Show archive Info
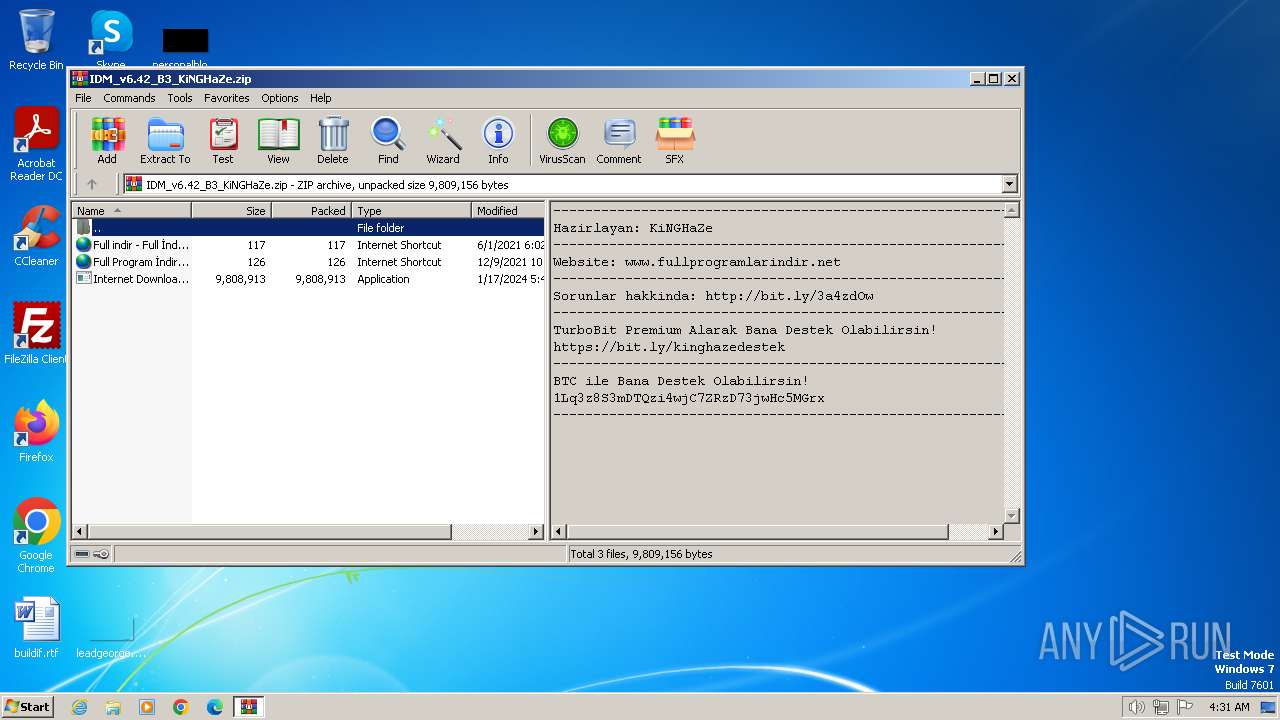Viewport: 1280px width, 720px height. (498, 140)
